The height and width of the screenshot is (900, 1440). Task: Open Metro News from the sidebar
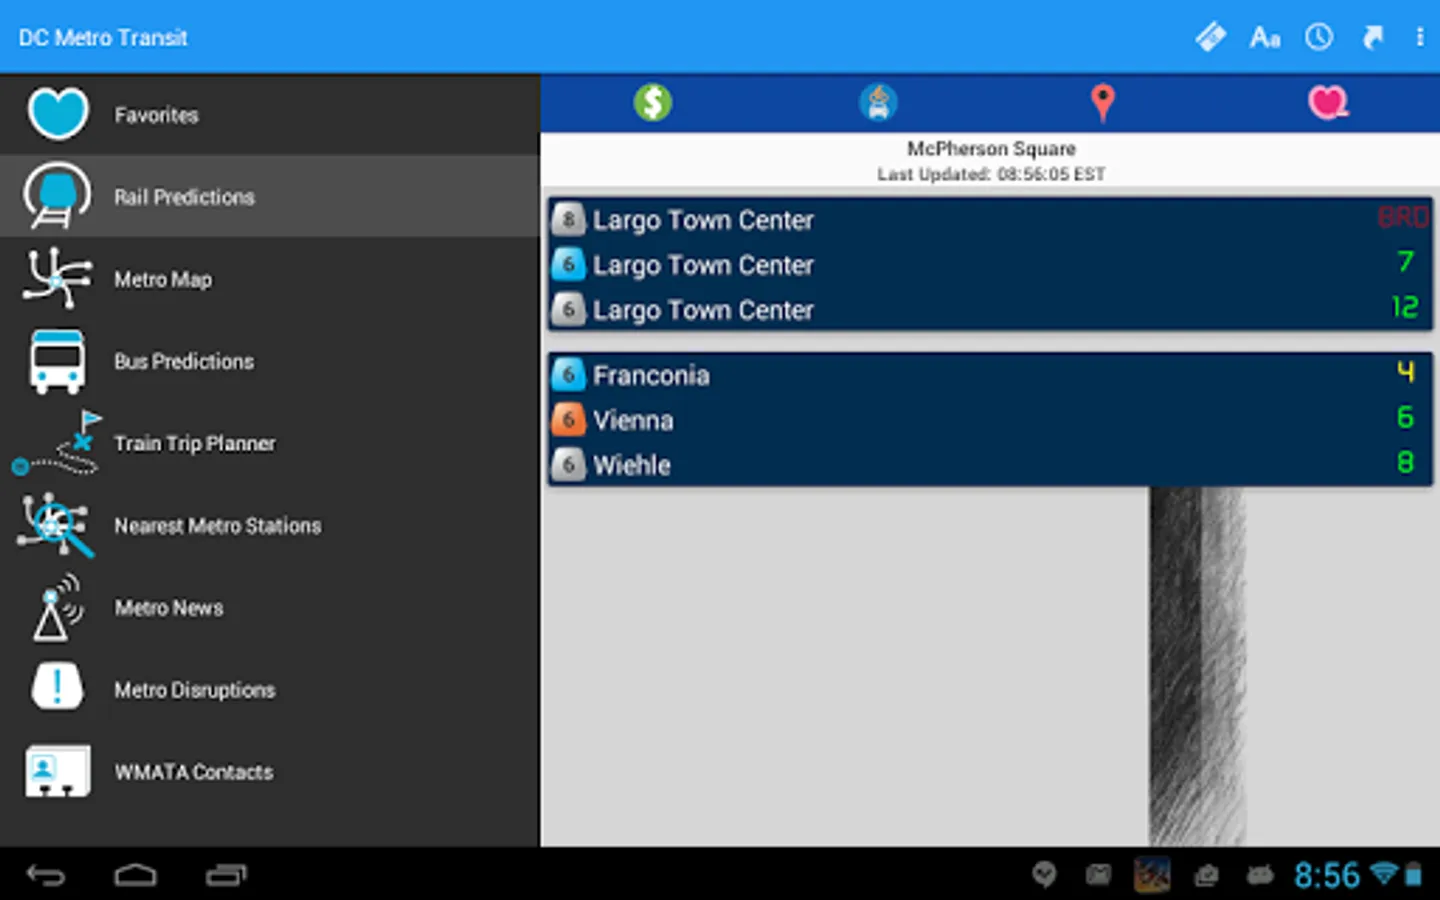tap(270, 607)
